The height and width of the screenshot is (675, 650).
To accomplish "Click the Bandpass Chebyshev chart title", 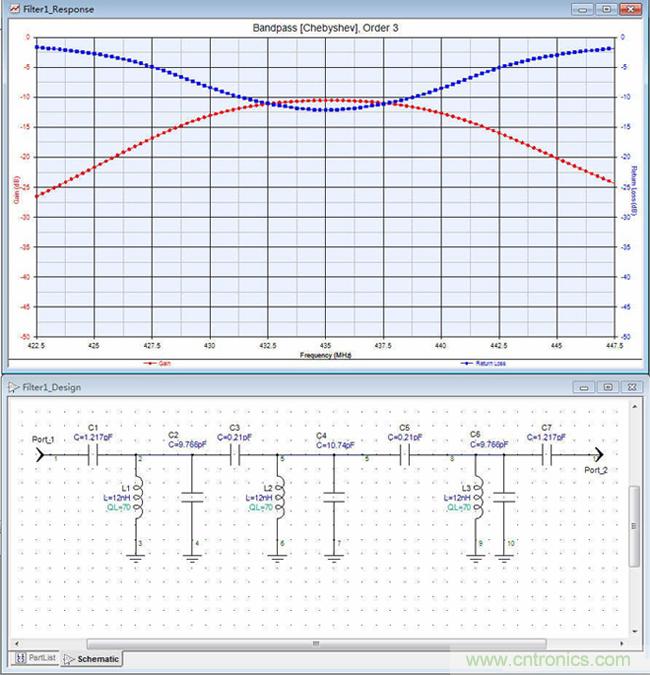I will pos(325,28).
